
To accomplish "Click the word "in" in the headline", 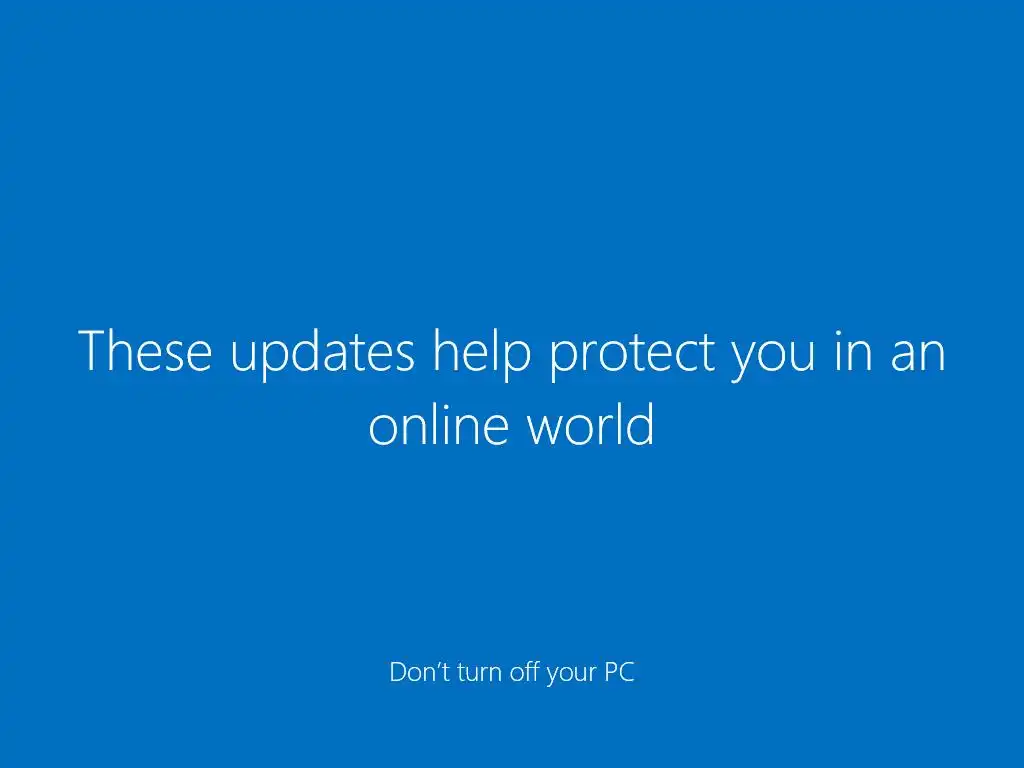I will (x=854, y=351).
